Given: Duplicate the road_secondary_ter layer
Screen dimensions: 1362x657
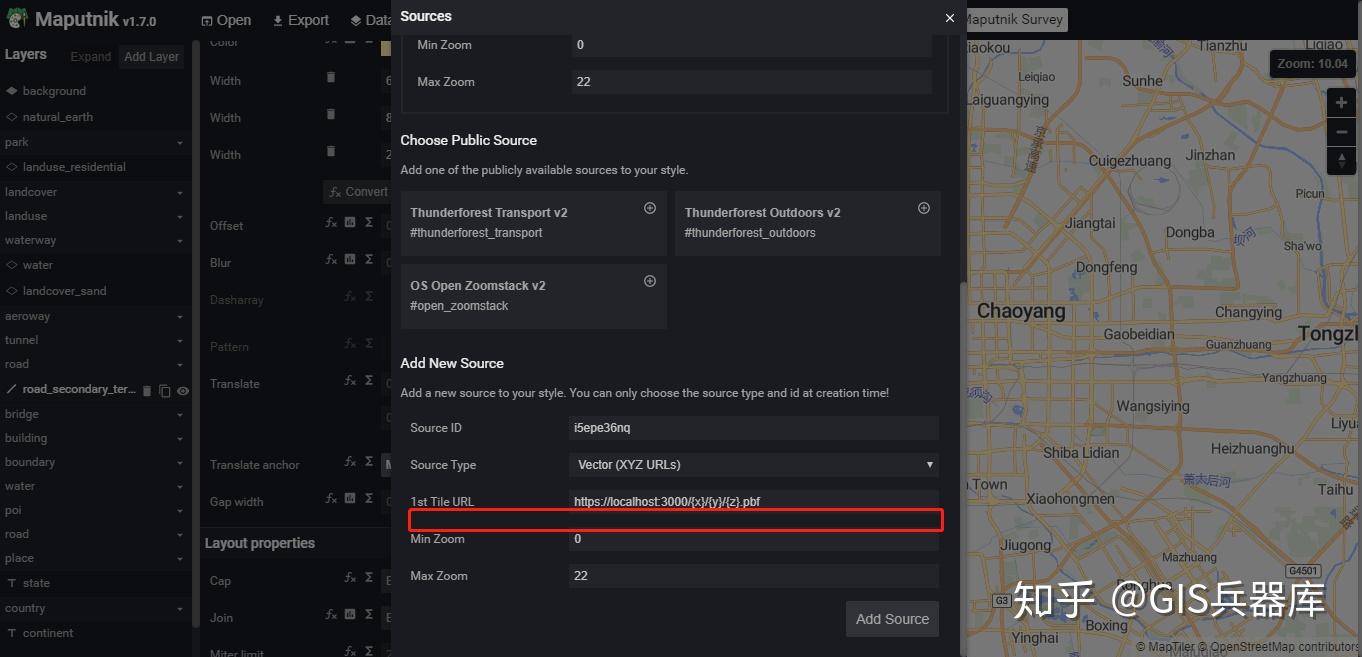Looking at the screenshot, I should tap(165, 391).
